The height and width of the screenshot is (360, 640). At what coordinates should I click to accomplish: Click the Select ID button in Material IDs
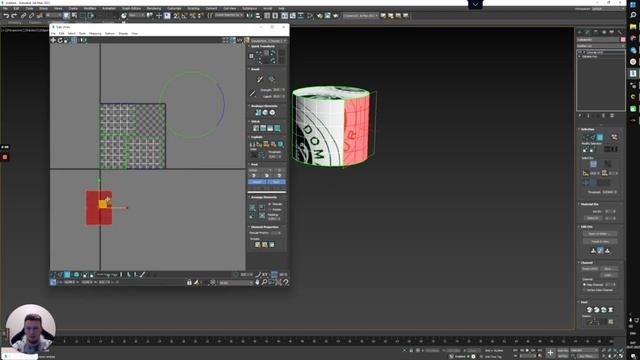(593, 218)
